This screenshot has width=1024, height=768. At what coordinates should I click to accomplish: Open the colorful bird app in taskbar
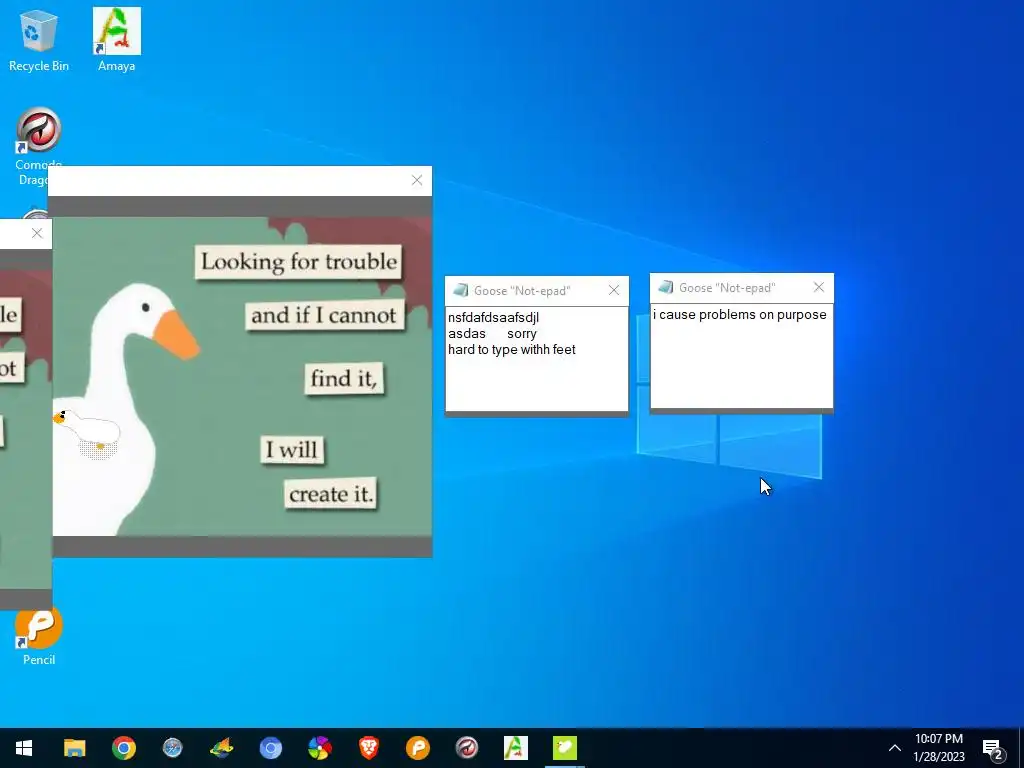(221, 748)
